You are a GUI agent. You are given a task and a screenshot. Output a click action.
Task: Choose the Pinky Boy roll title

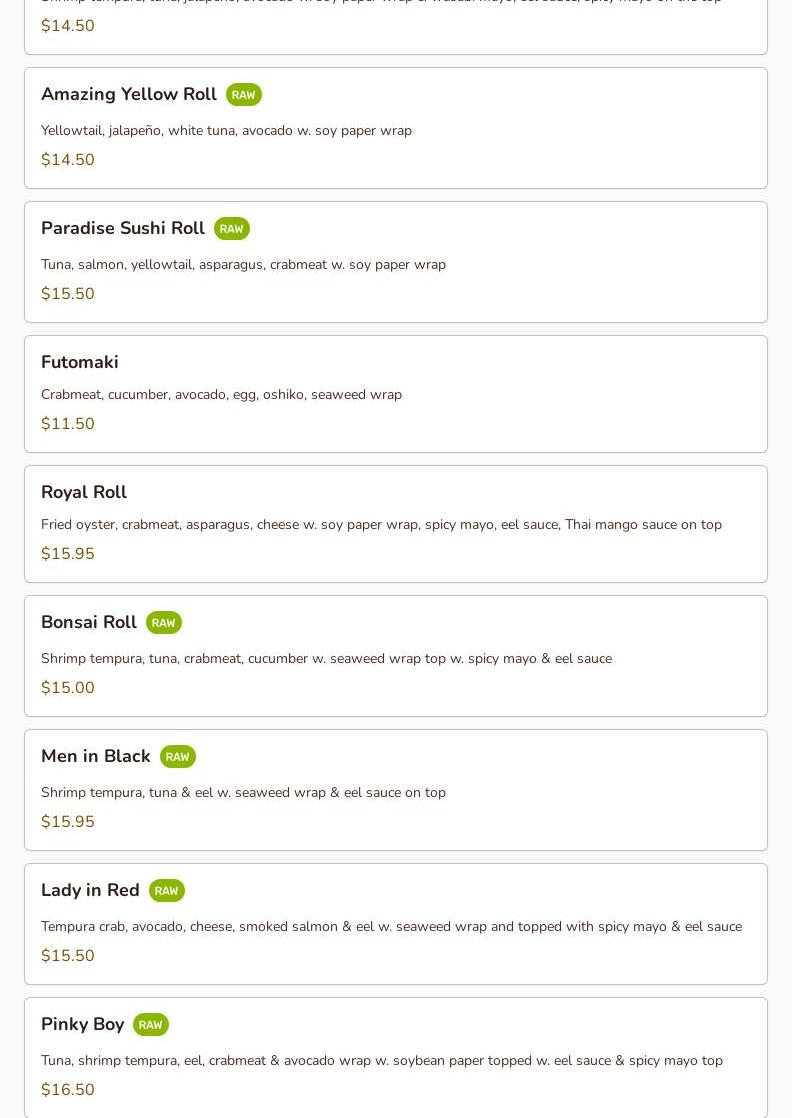coord(83,1024)
